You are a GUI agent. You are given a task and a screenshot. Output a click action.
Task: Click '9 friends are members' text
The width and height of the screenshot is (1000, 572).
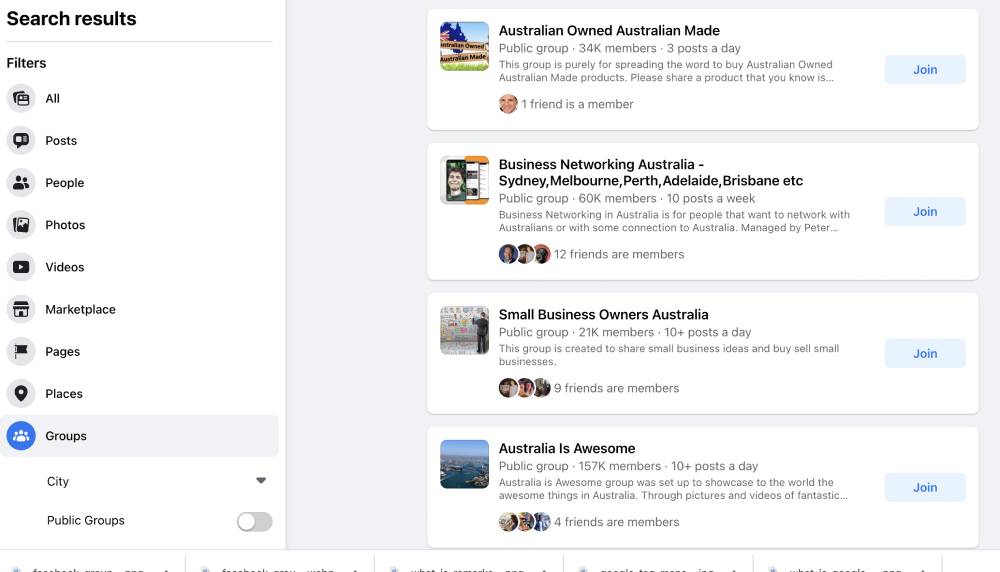pyautogui.click(x=616, y=388)
